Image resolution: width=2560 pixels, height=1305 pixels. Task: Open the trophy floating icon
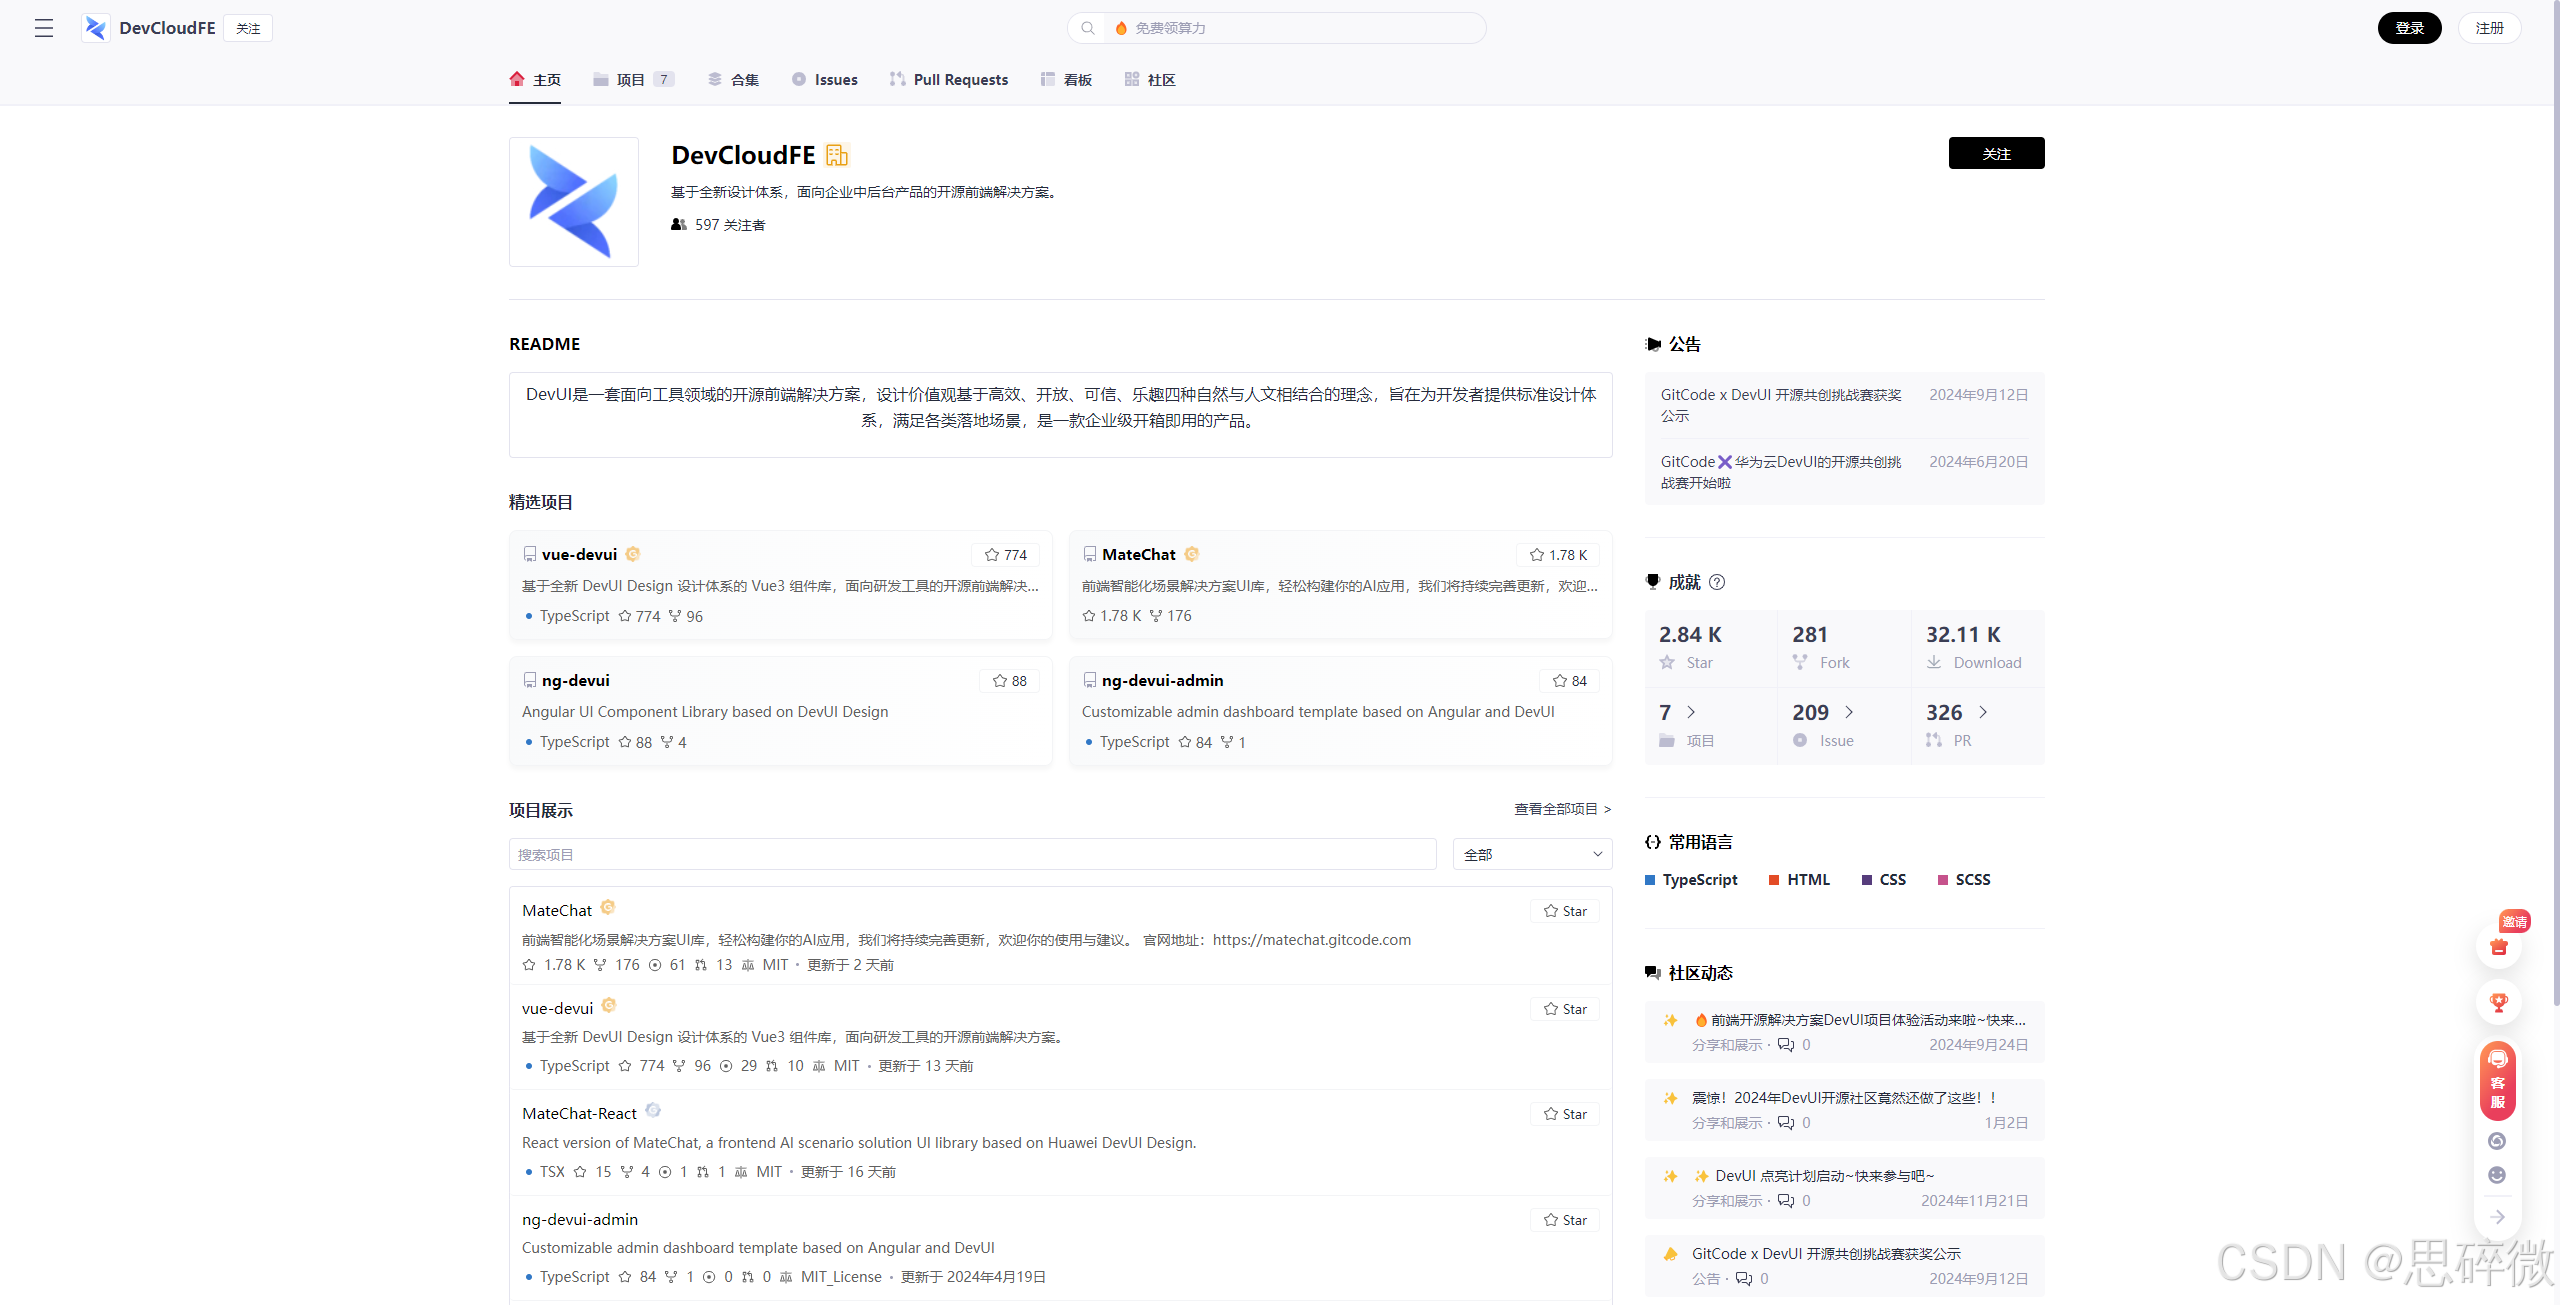coord(2498,1002)
